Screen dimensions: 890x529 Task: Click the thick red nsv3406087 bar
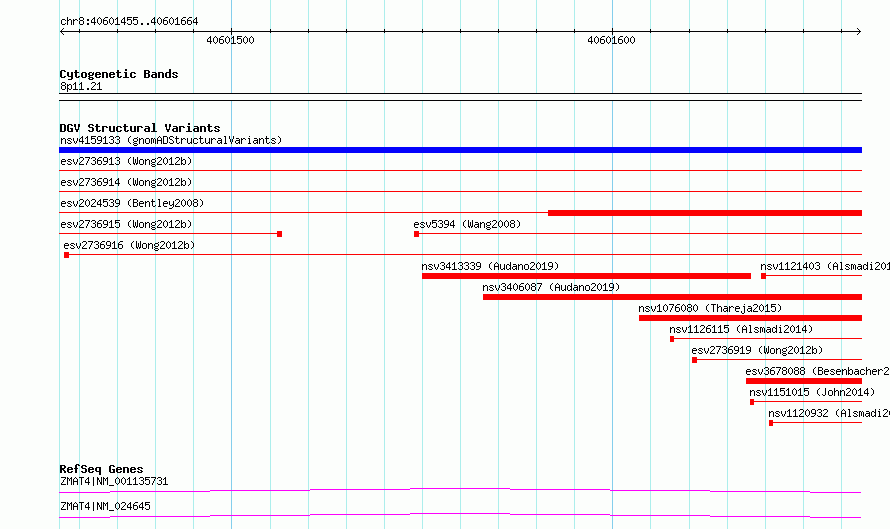[x=673, y=297]
